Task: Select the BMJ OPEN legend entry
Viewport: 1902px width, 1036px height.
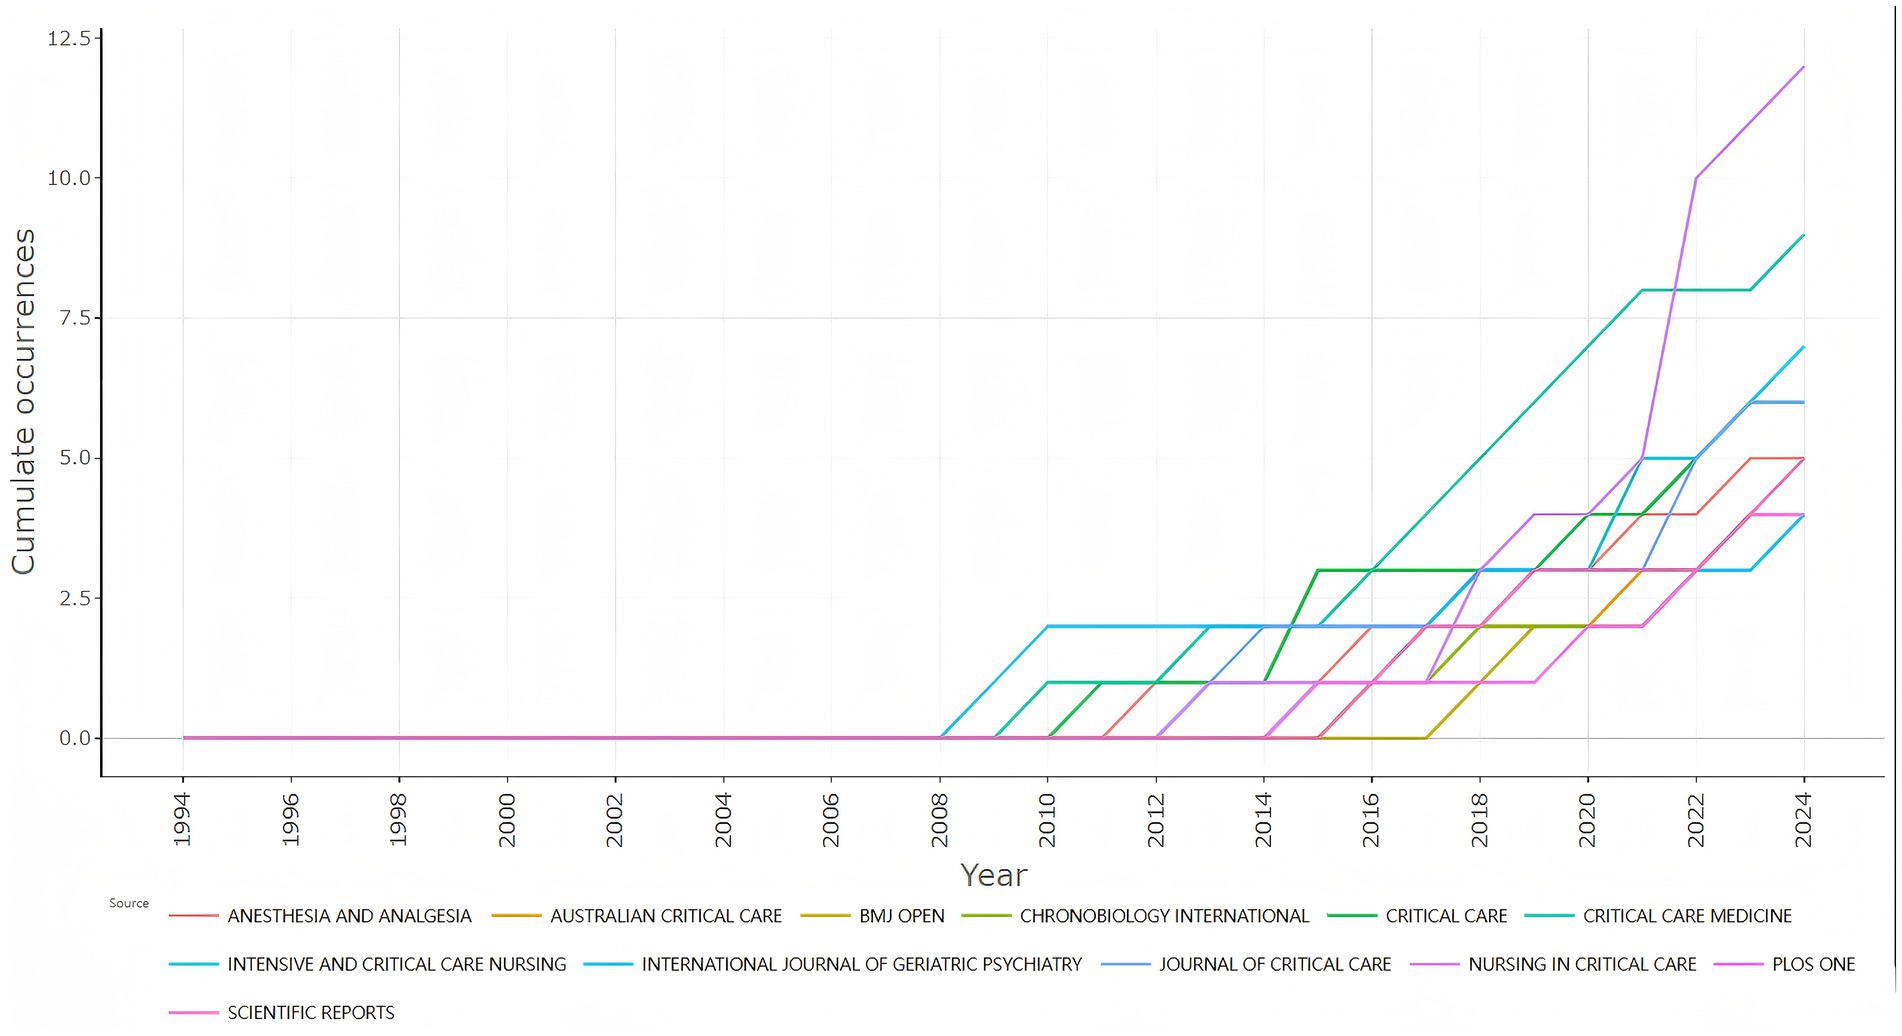Action: 872,916
